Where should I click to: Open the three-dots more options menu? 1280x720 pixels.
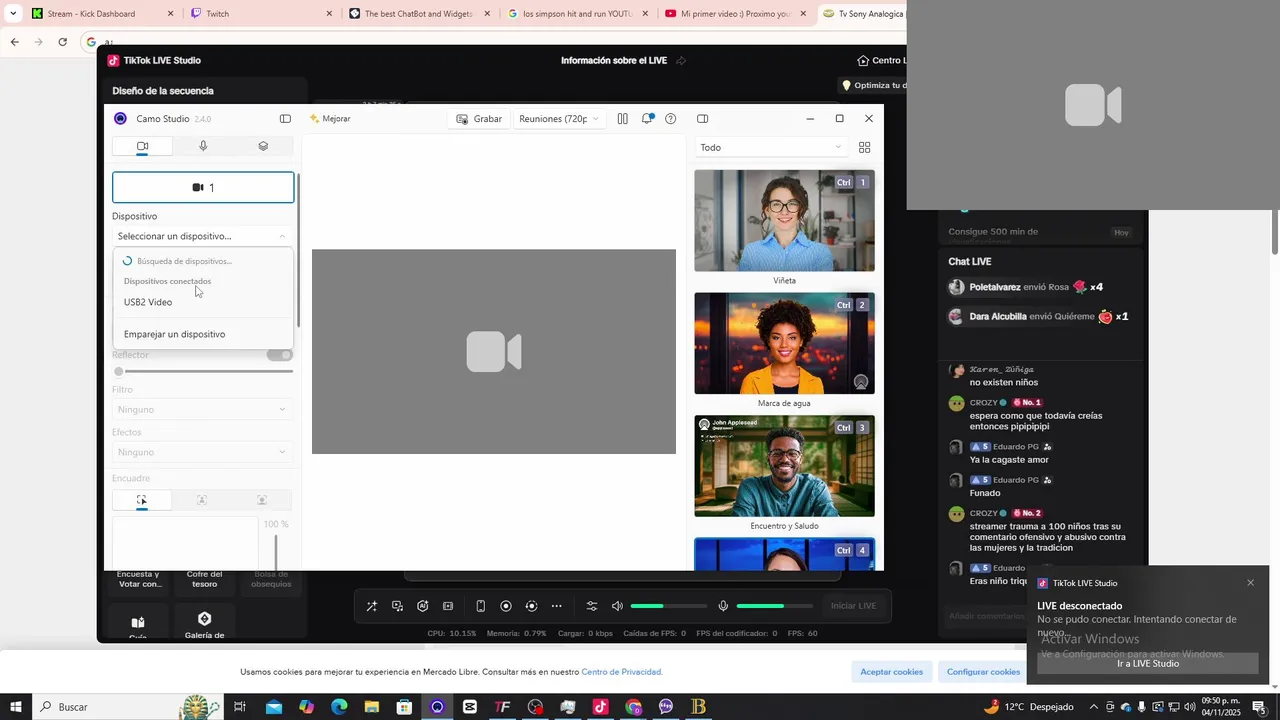[x=557, y=606]
